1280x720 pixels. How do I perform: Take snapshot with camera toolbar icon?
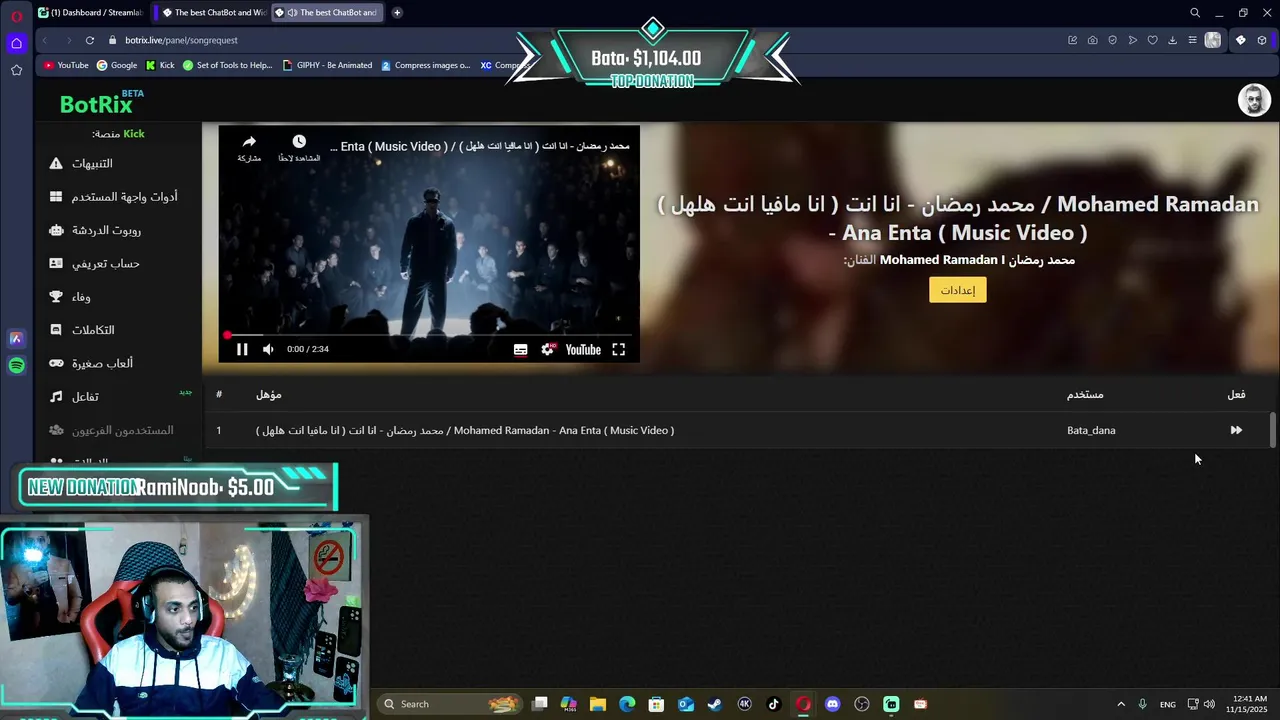pos(1092,40)
